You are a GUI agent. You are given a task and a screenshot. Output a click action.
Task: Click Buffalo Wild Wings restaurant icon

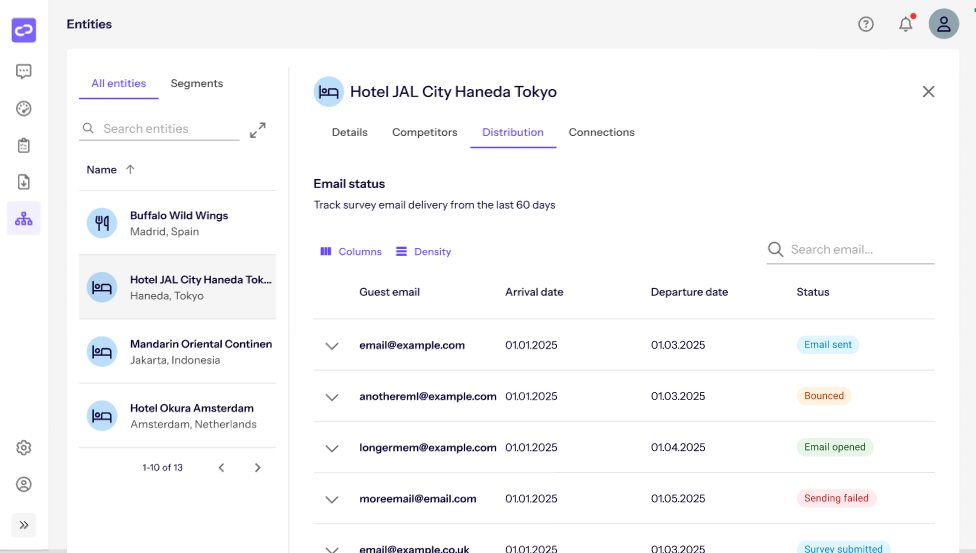click(101, 223)
